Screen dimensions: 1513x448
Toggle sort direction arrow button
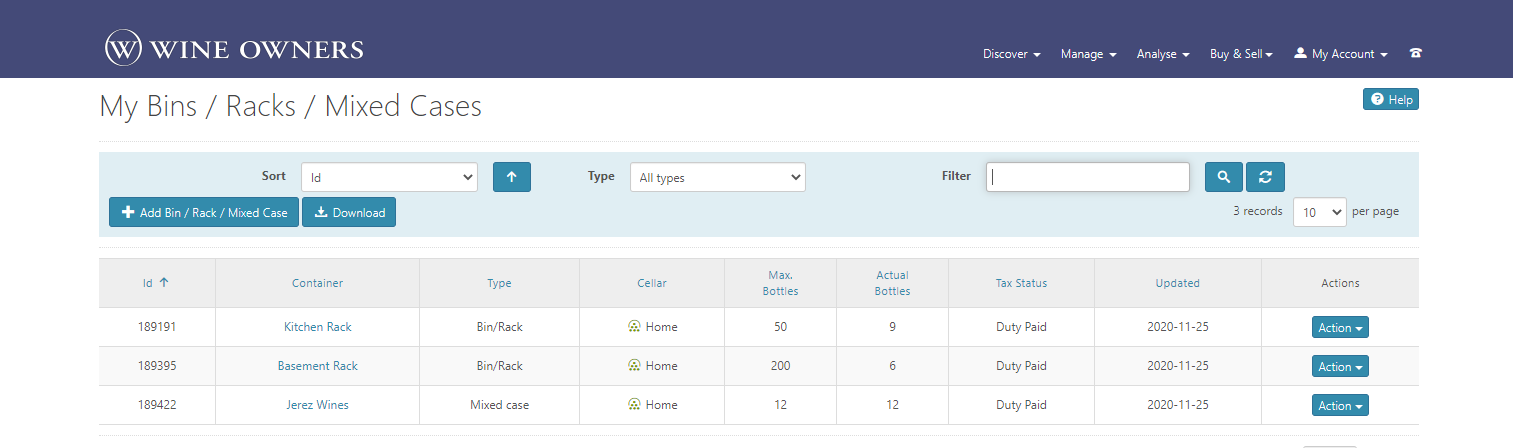[x=512, y=177]
